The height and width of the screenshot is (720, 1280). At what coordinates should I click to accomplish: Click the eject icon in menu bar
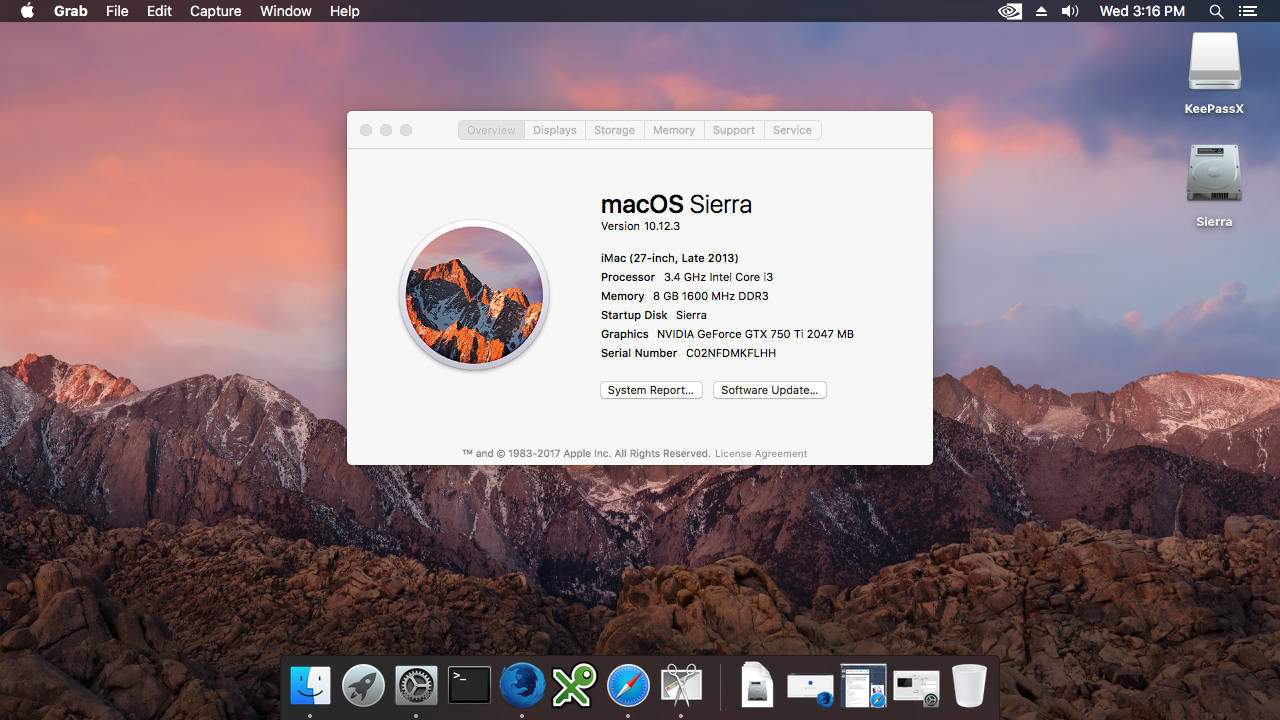tap(1041, 11)
